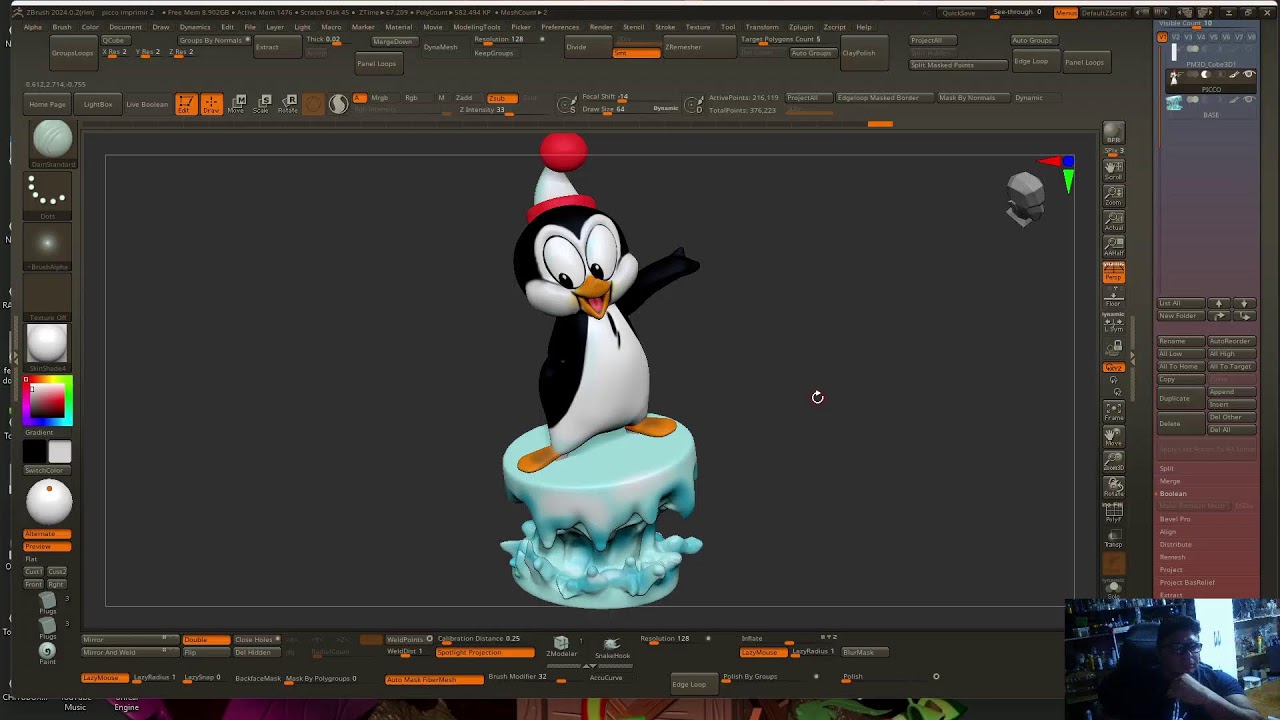Toggle Transp transparency mode
Image resolution: width=1280 pixels, height=720 pixels.
[1113, 539]
